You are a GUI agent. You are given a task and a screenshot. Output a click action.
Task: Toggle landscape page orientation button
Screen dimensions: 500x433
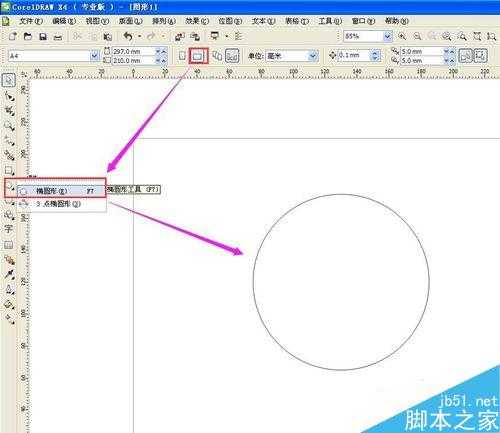pyautogui.click(x=198, y=56)
